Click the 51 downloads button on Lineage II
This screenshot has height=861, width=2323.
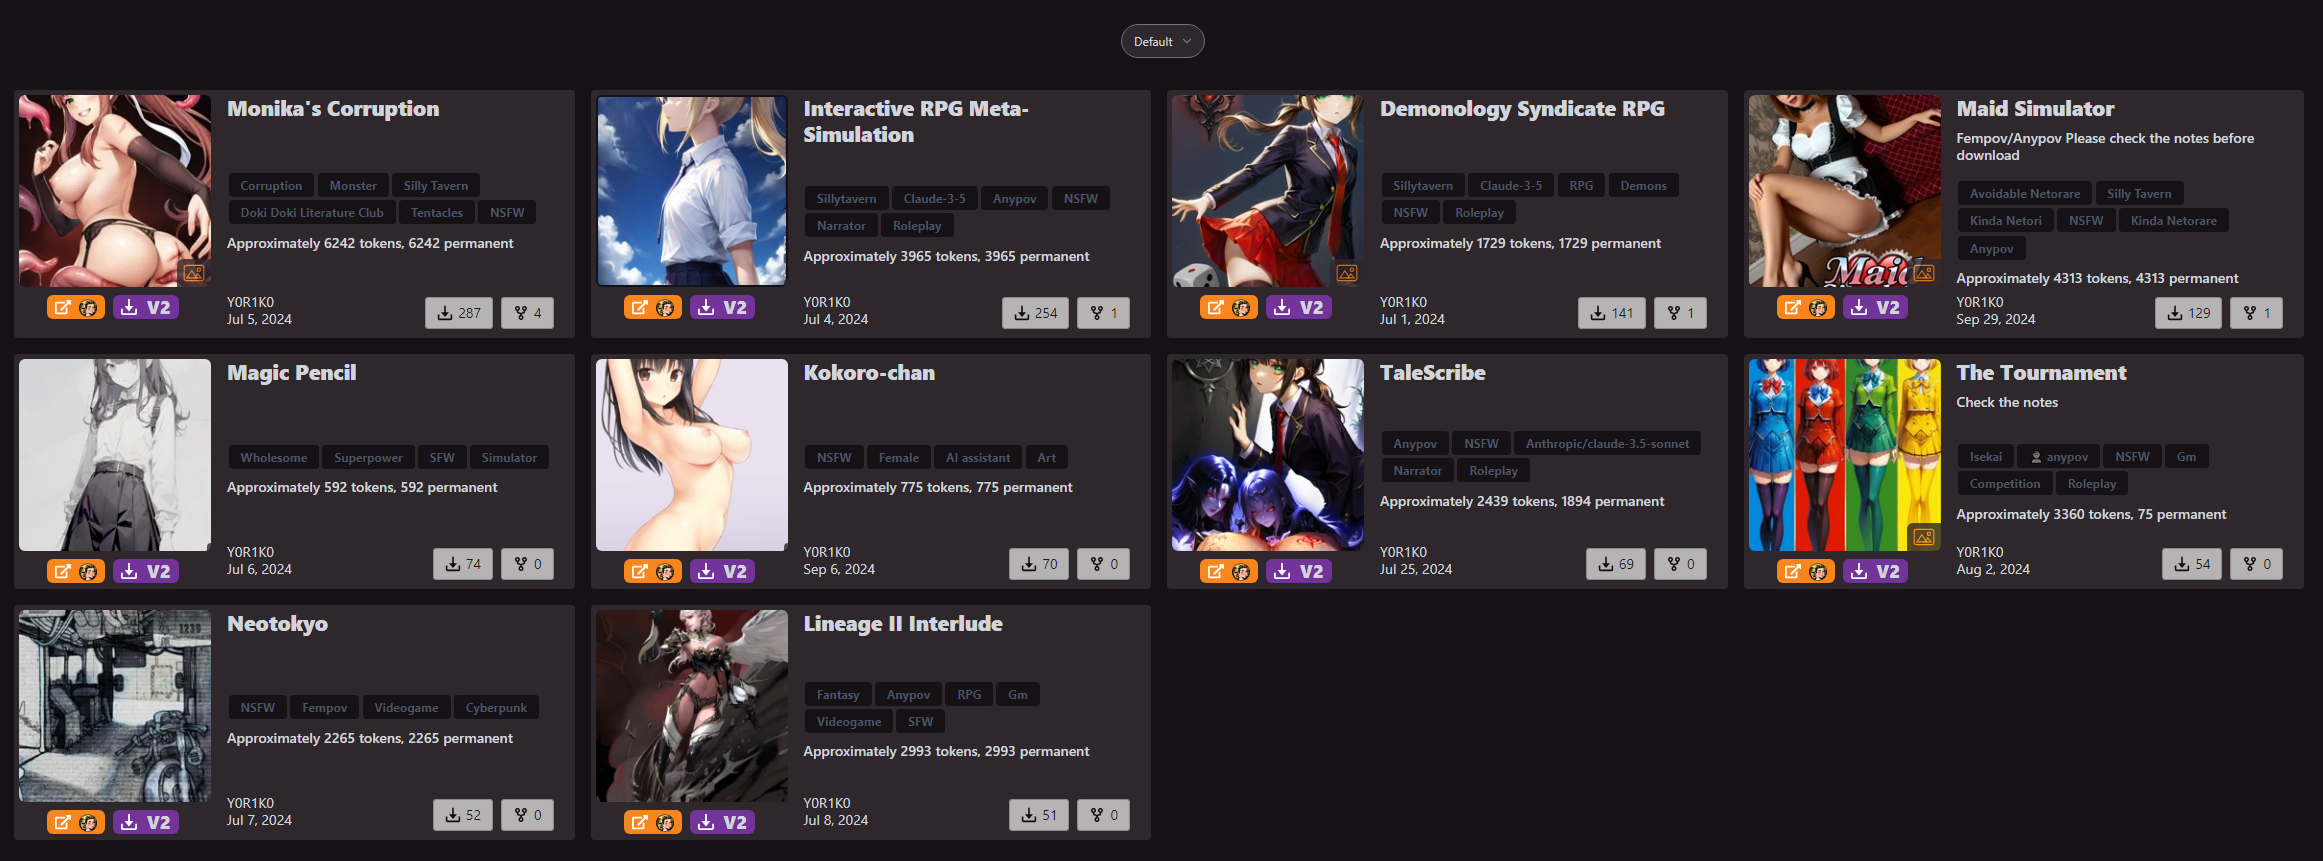(1039, 815)
